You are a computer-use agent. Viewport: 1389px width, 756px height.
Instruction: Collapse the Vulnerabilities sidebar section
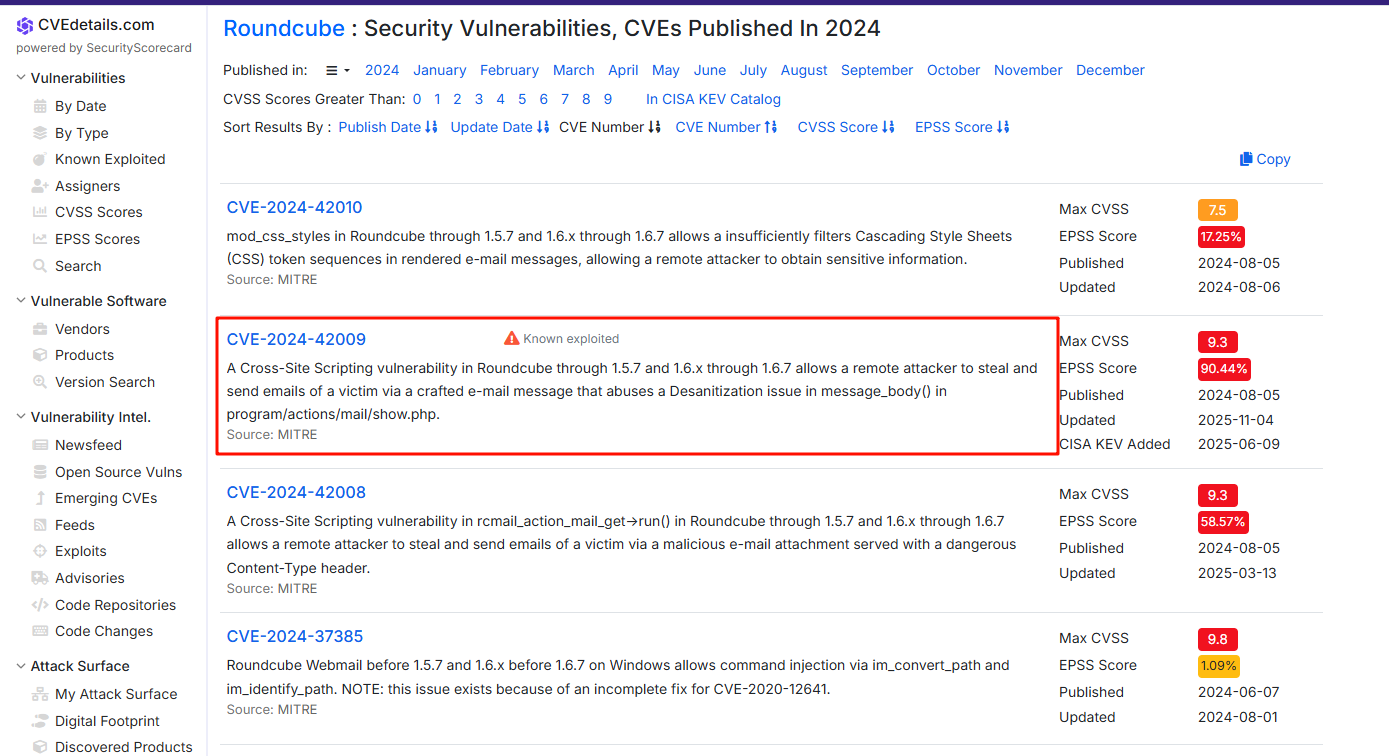pos(22,78)
